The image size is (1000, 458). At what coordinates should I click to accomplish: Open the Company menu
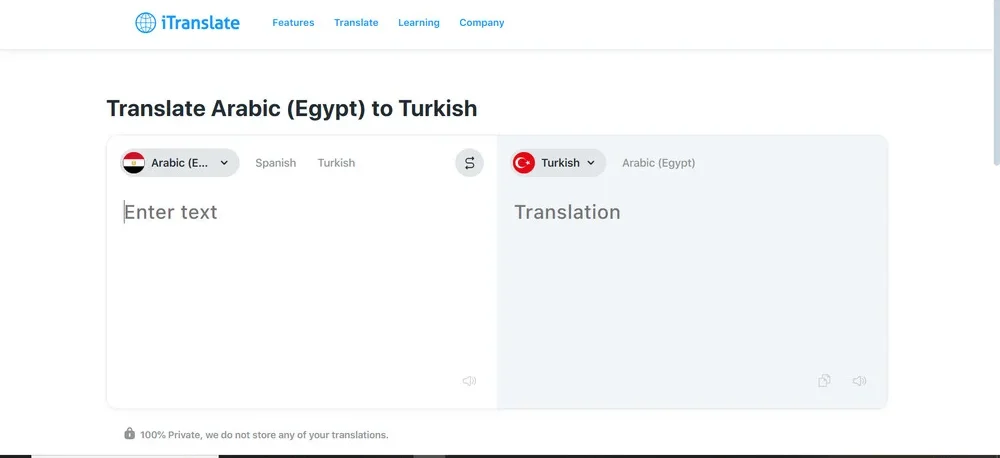[x=482, y=22]
